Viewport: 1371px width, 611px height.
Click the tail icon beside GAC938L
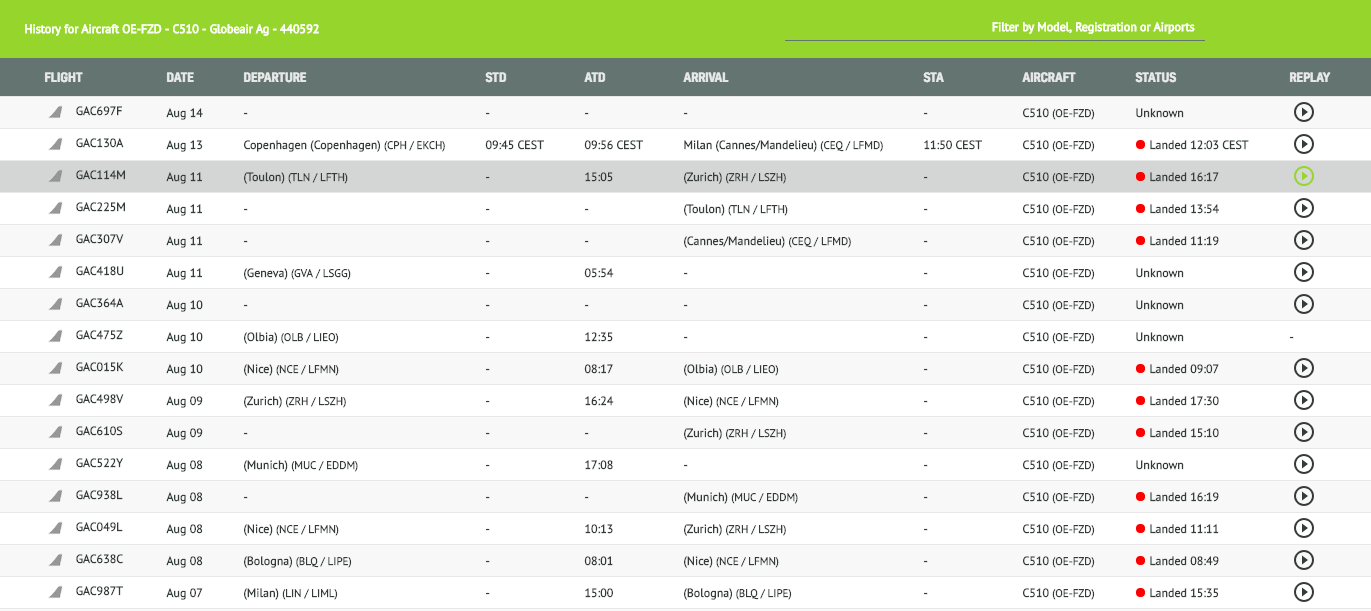(x=56, y=497)
